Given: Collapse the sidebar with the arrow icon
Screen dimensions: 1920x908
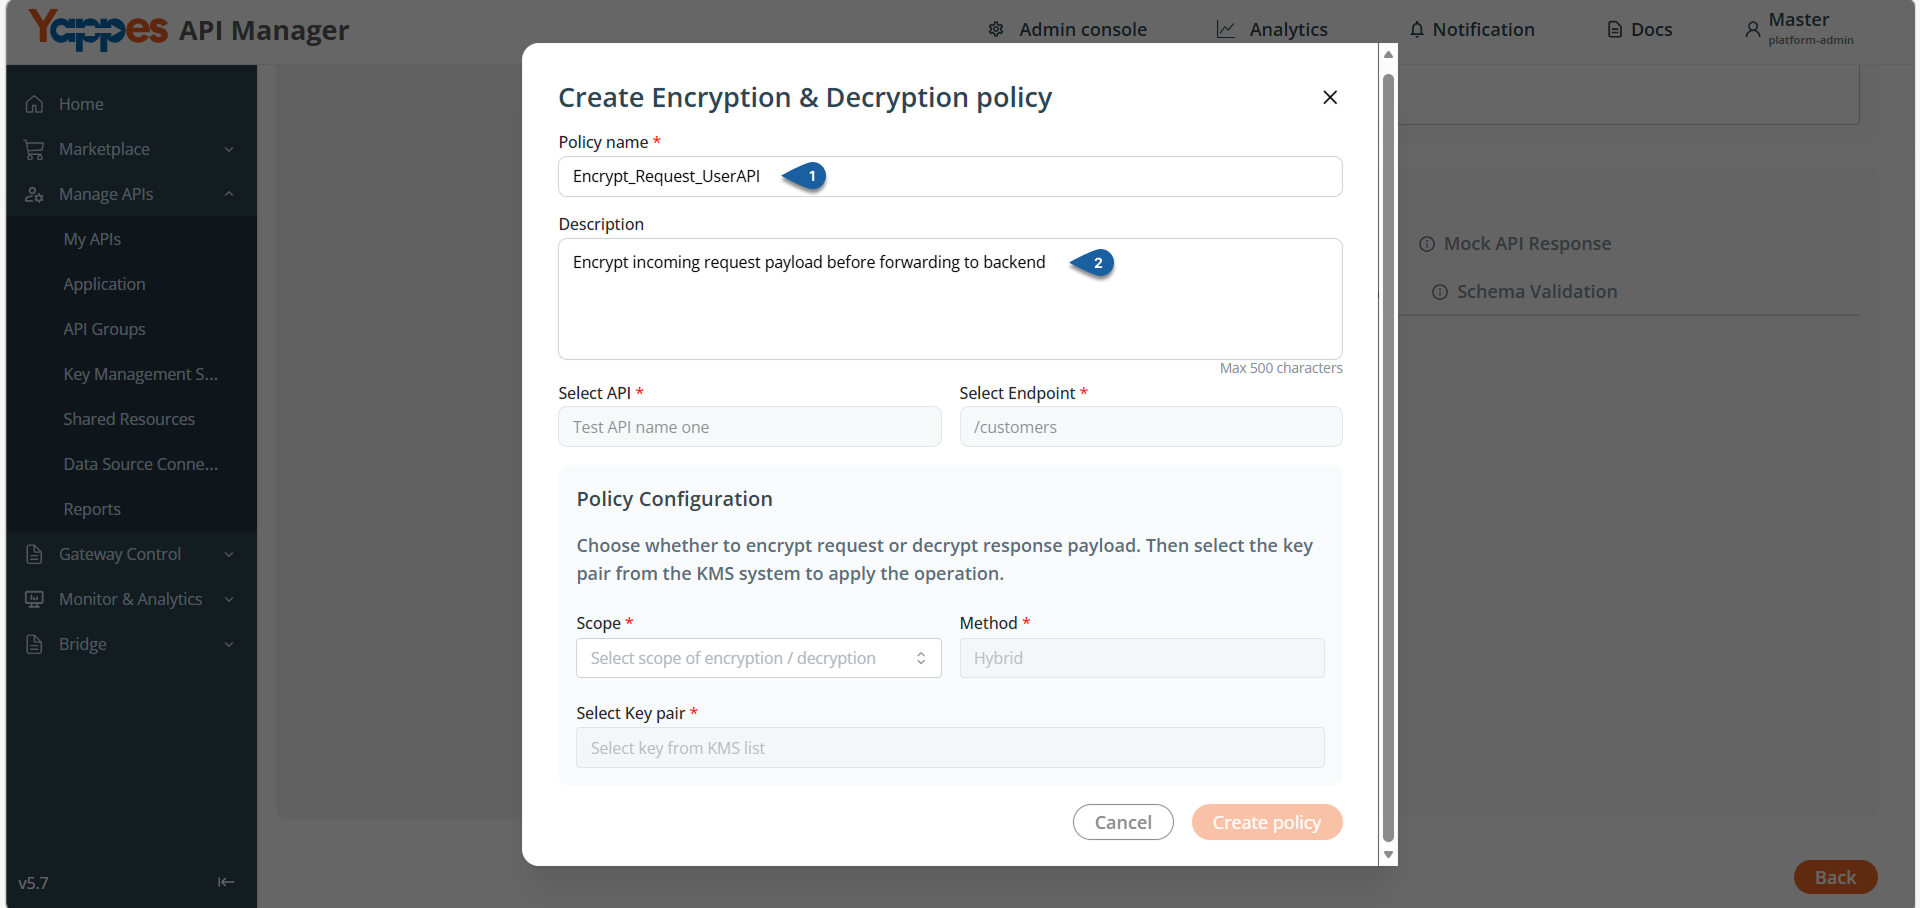Looking at the screenshot, I should [226, 882].
